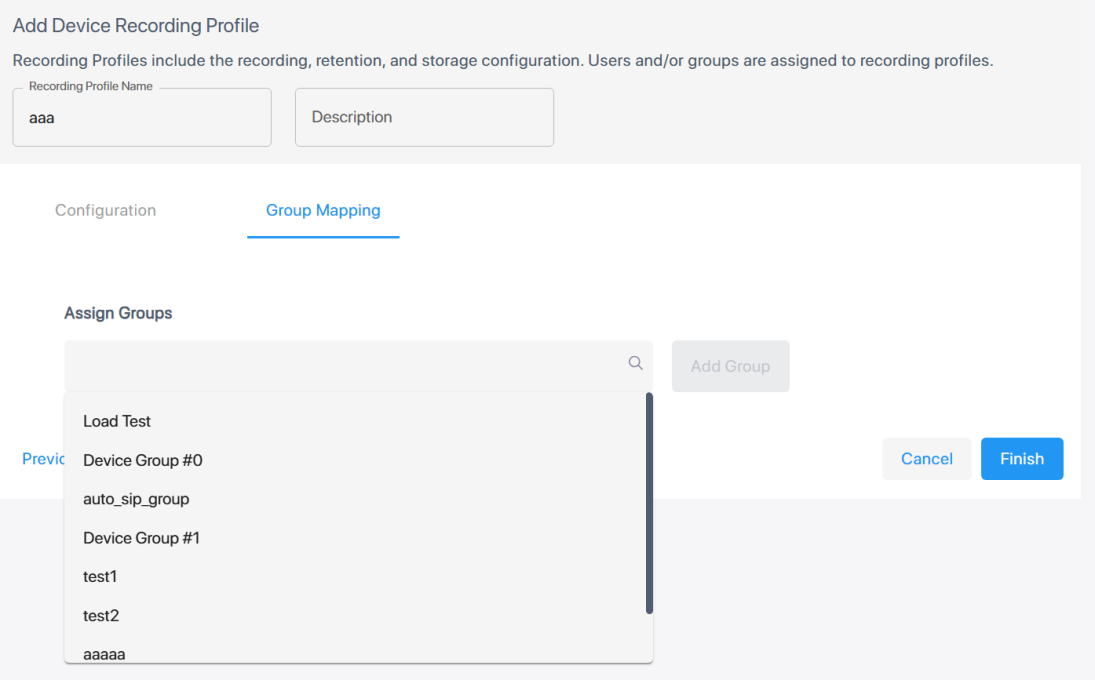Choose the test1 group entry
Screen dimensions: 1095x680
click(x=100, y=576)
